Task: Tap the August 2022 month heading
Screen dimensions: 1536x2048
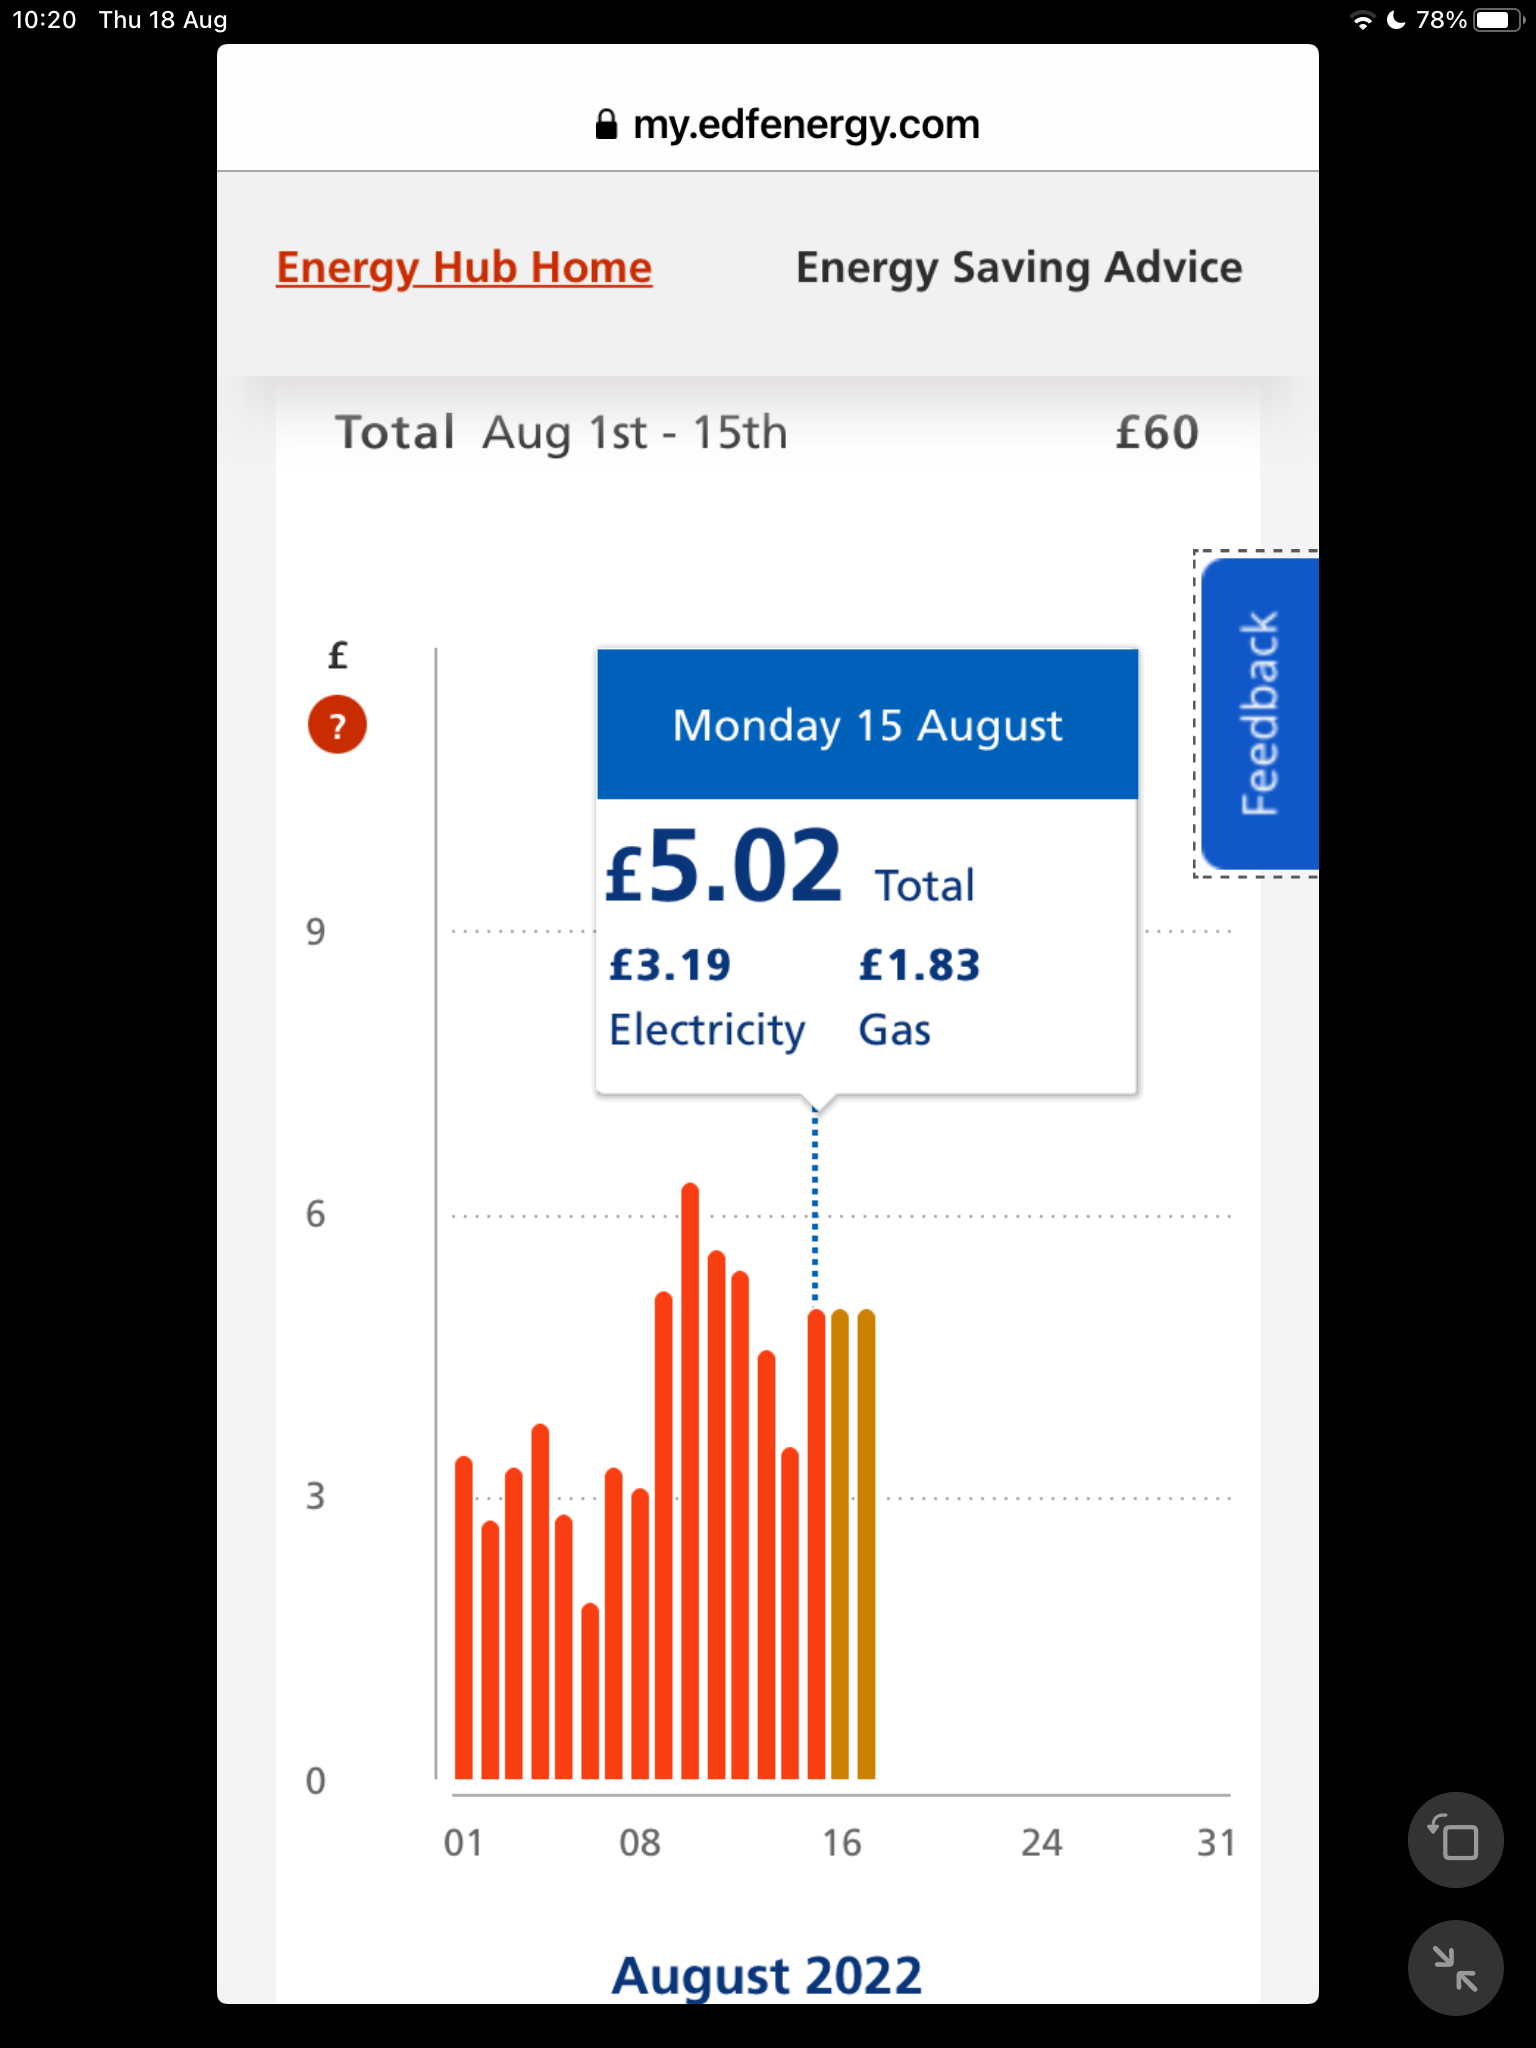Action: pyautogui.click(x=767, y=1975)
